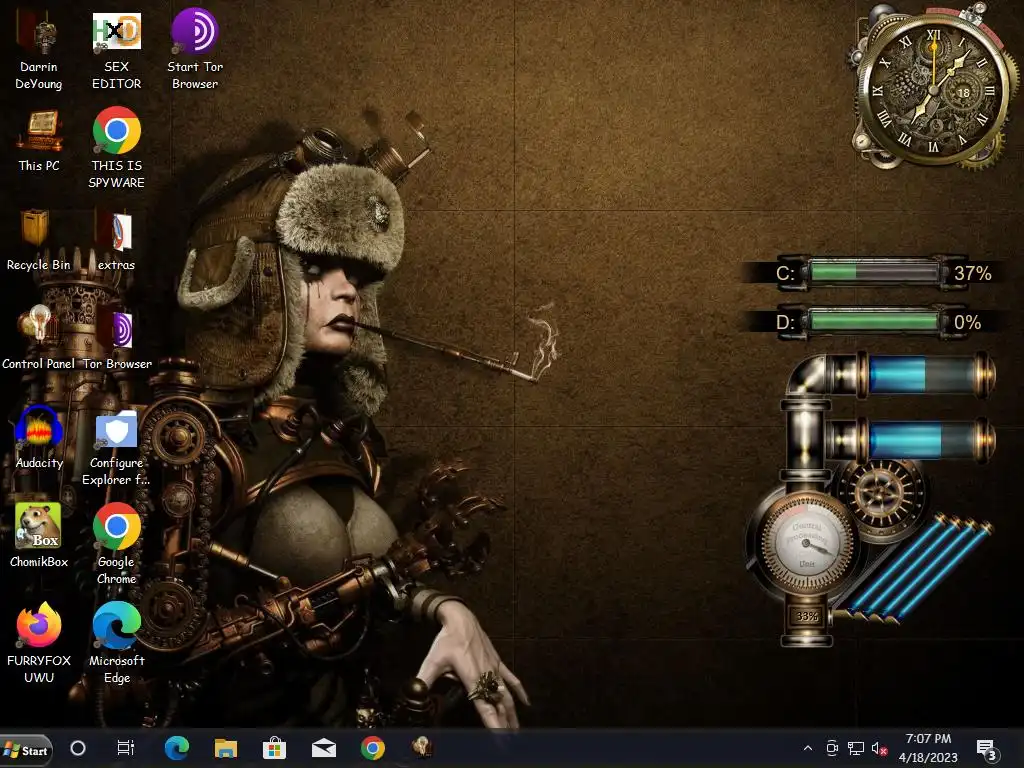This screenshot has height=768, width=1024.
Task: Open the network status tray icon
Action: click(x=856, y=748)
